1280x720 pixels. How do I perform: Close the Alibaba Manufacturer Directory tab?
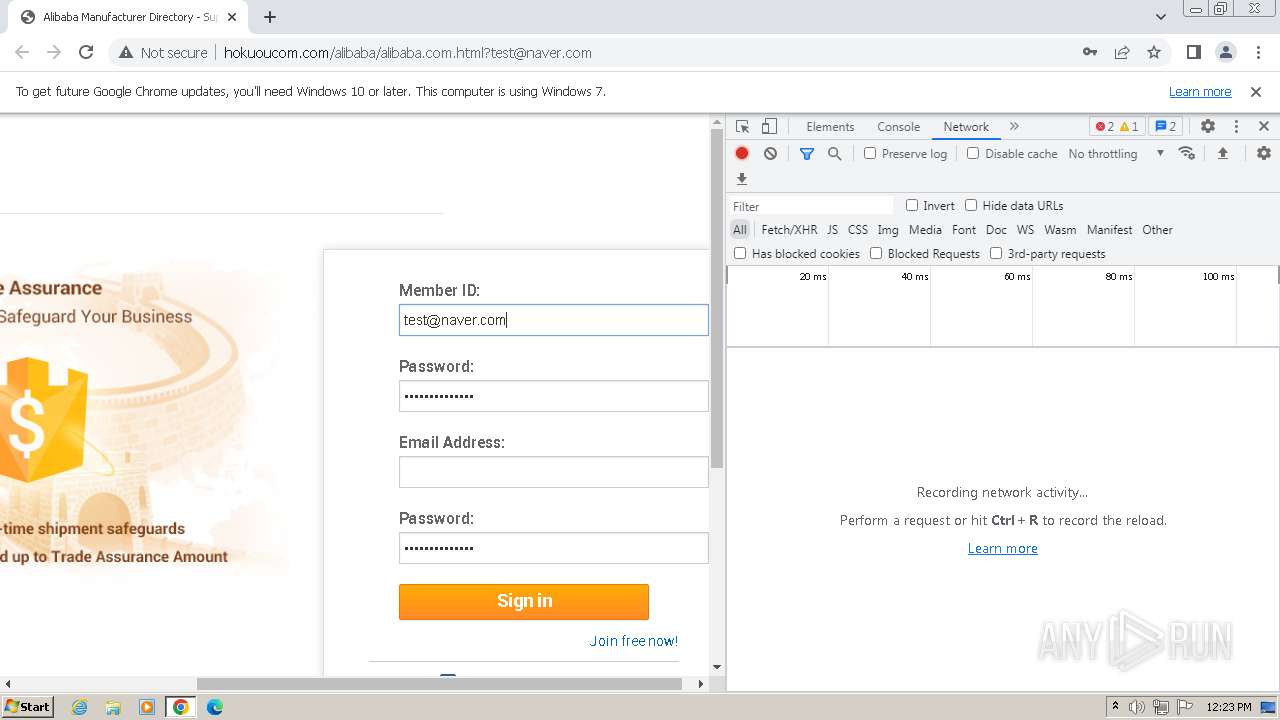click(231, 17)
